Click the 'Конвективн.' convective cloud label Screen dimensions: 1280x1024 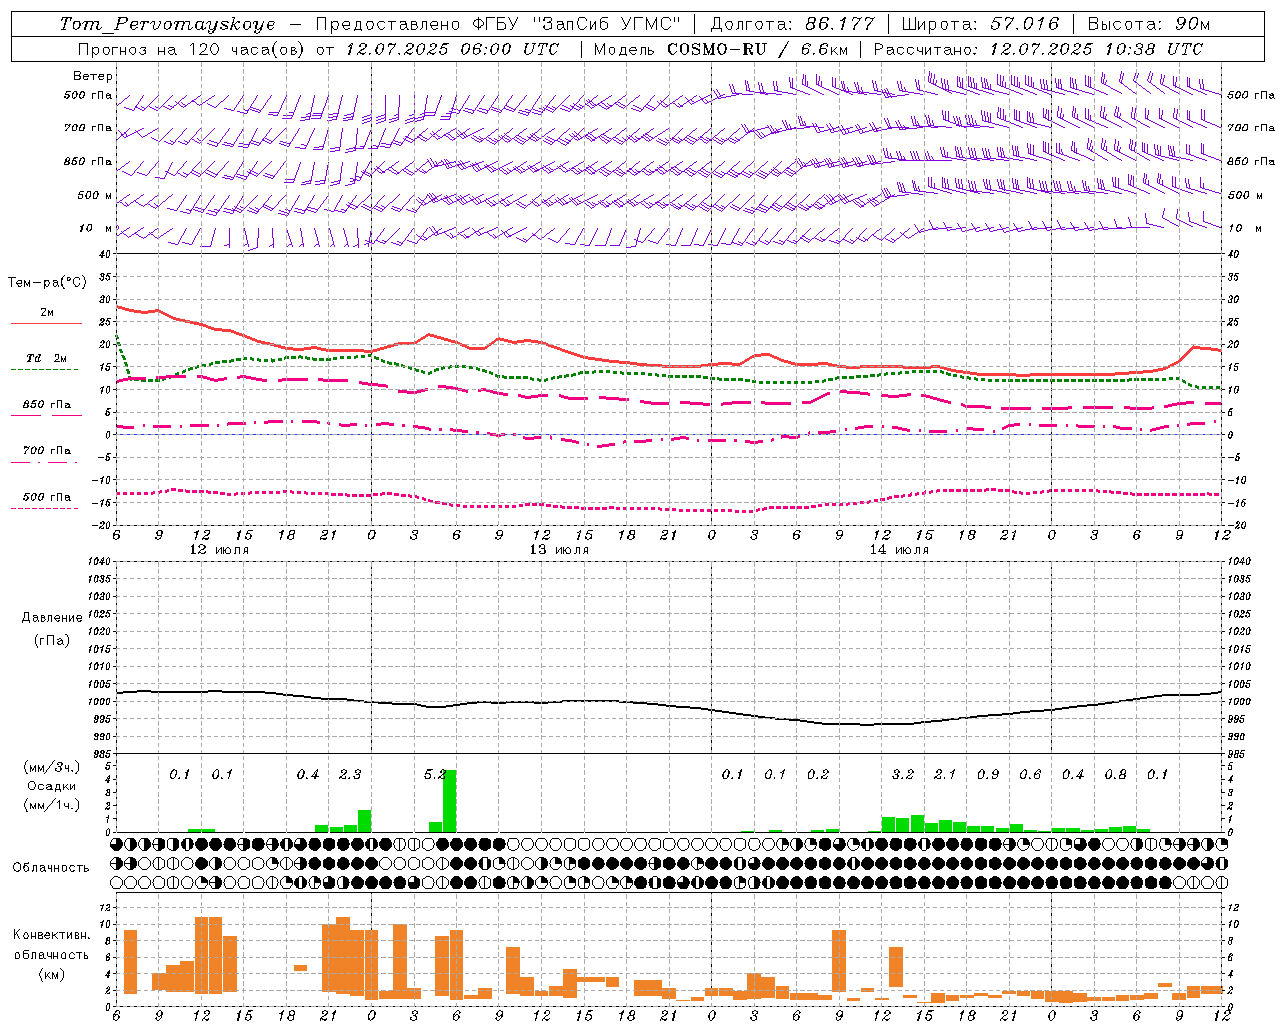52,935
